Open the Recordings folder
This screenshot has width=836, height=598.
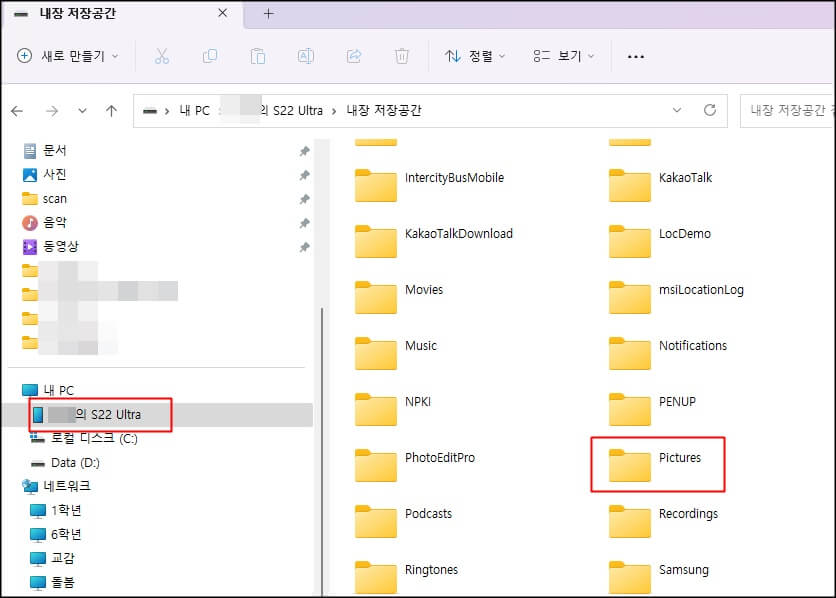pos(664,520)
